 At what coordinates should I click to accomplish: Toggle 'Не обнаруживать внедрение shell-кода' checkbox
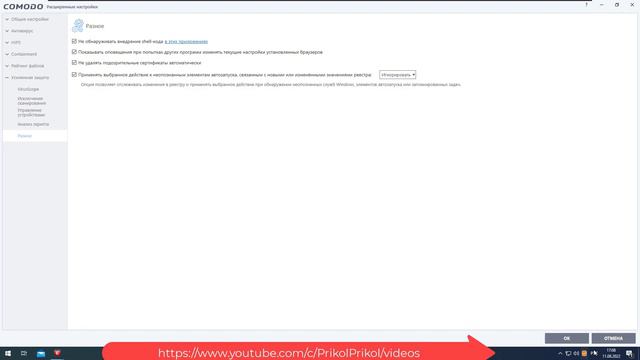(x=74, y=41)
